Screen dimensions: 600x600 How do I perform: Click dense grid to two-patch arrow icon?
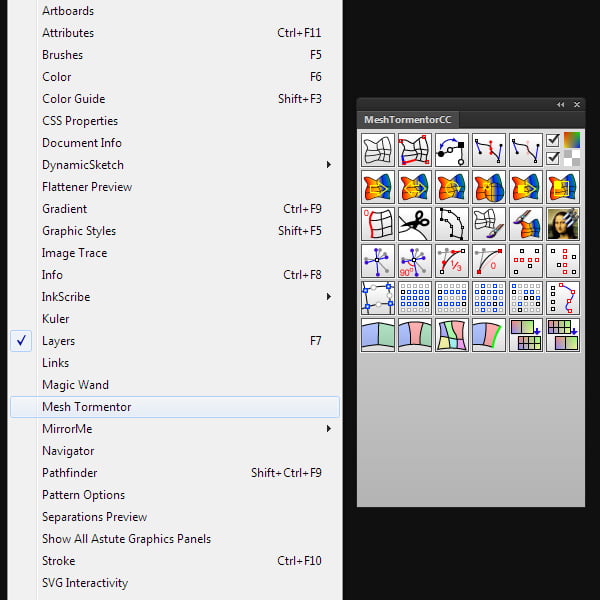coord(563,335)
